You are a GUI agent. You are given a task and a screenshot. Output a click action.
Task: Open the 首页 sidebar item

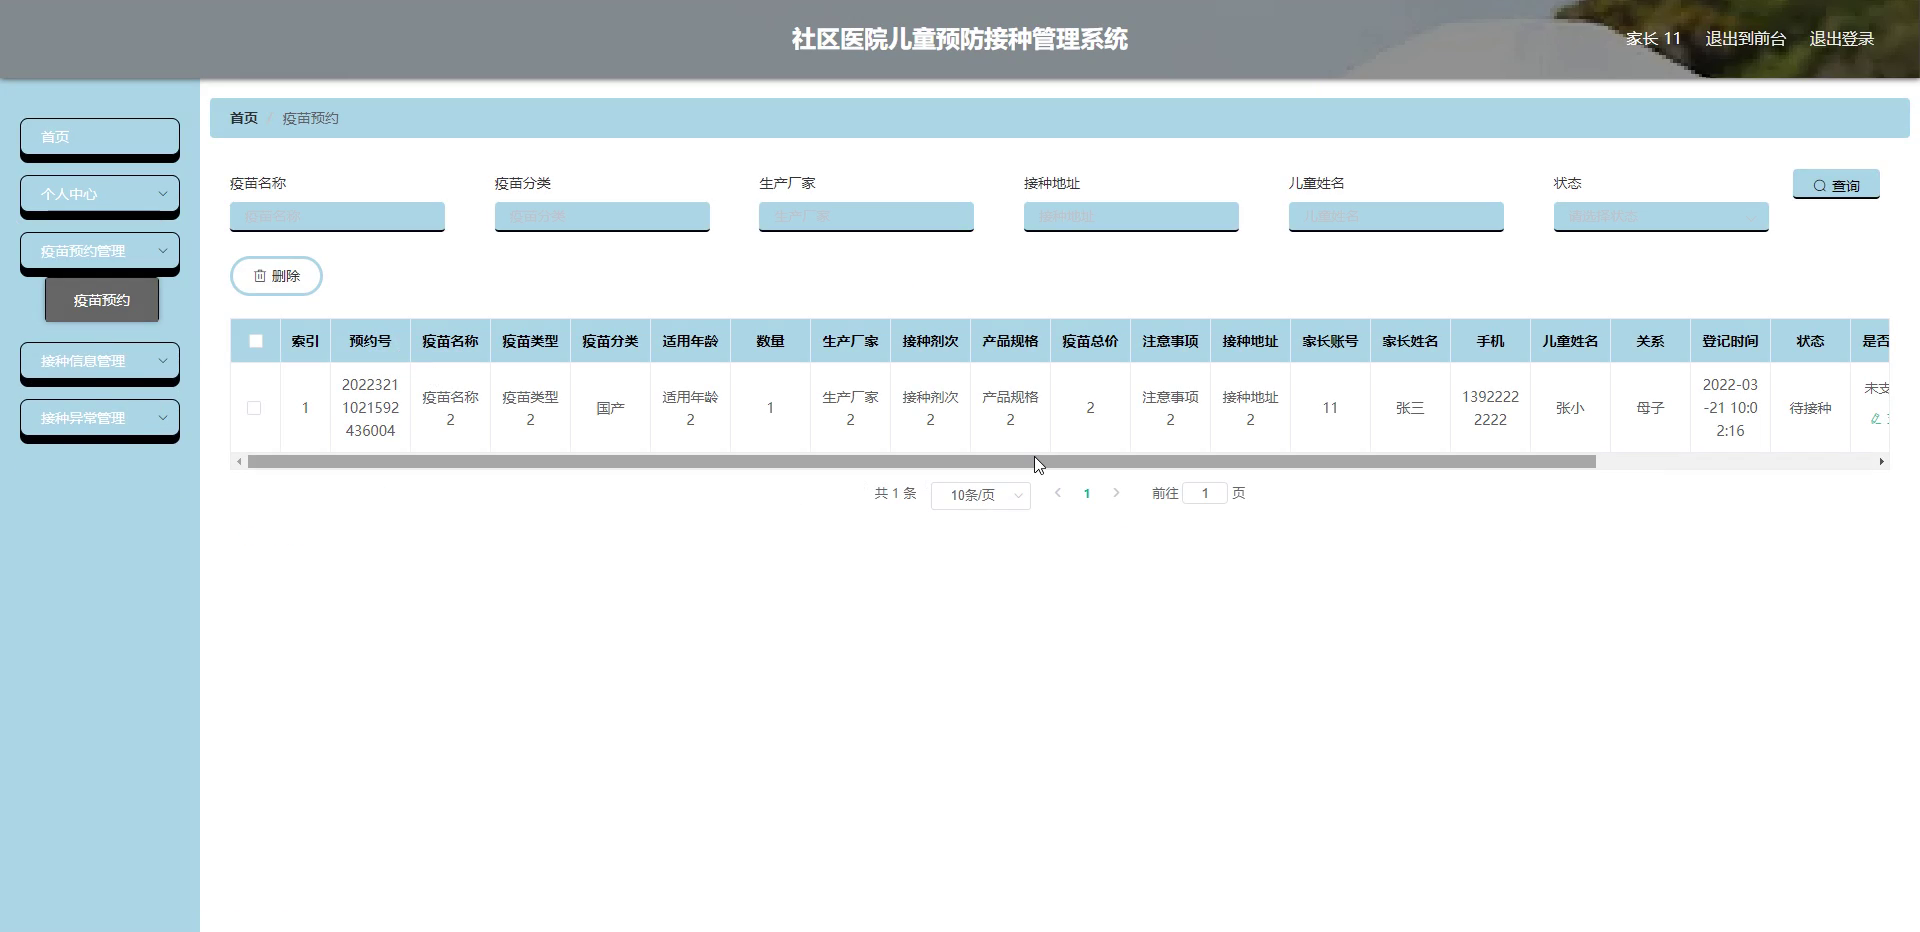(100, 137)
